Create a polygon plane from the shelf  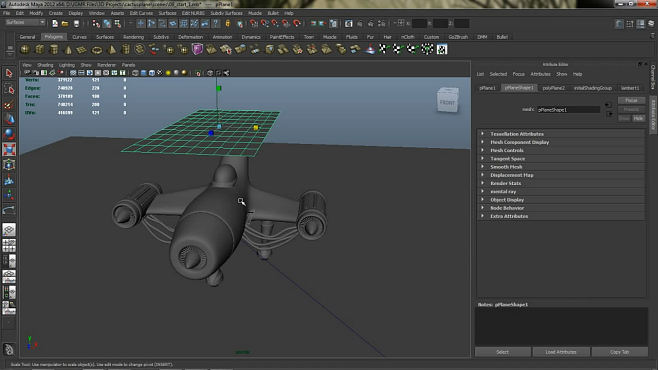click(x=82, y=50)
